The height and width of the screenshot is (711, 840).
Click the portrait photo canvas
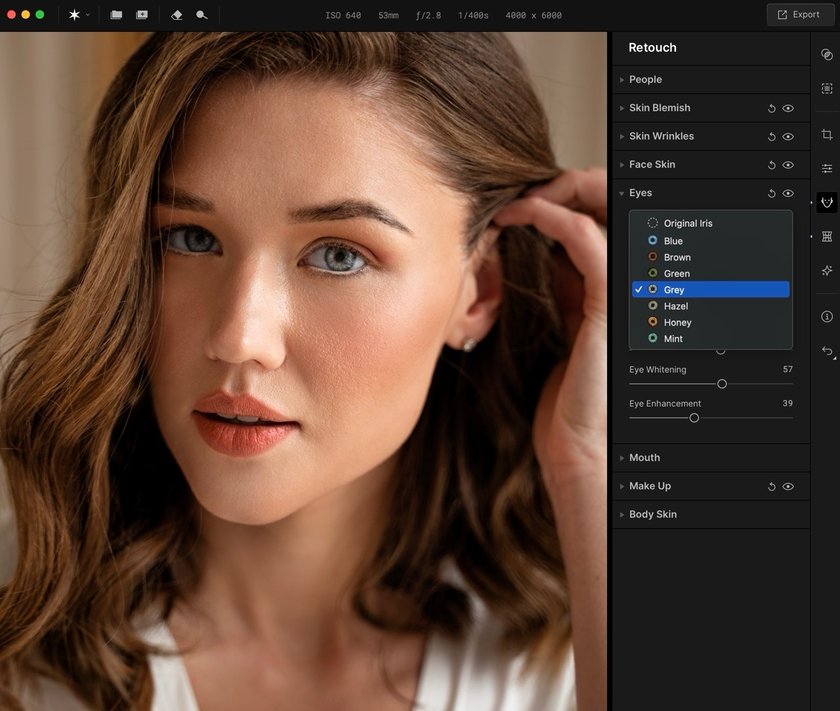click(x=303, y=371)
